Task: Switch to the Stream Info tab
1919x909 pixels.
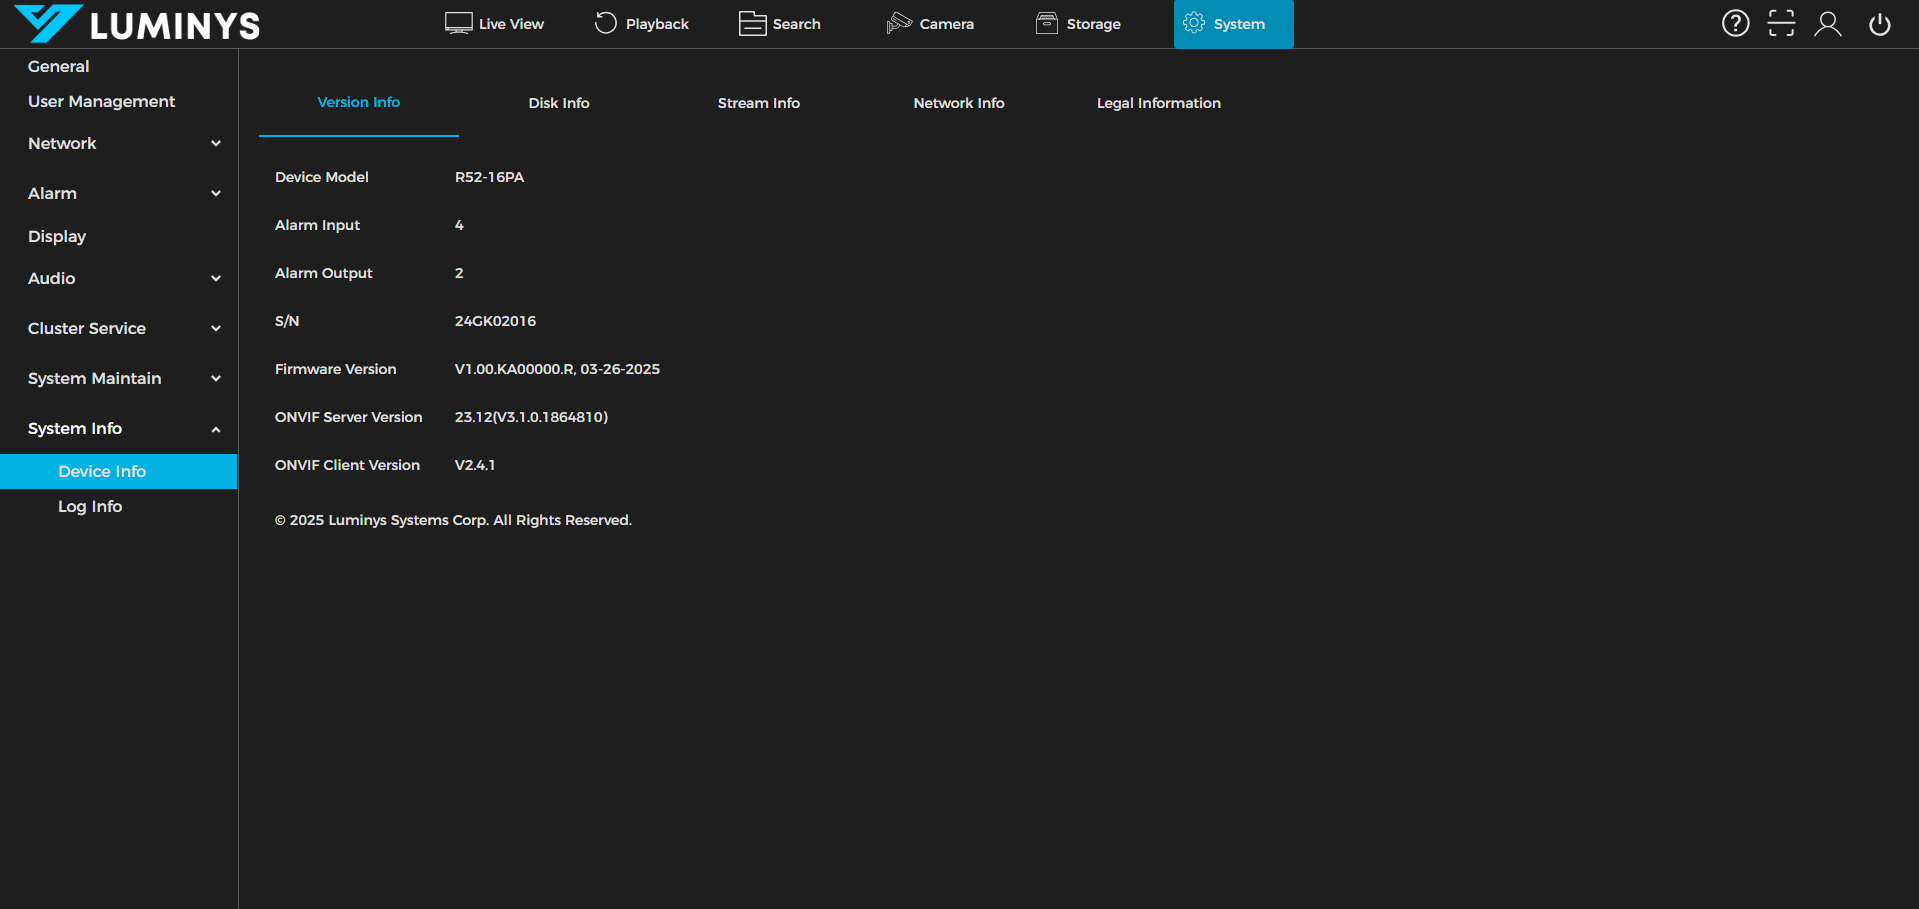Action: point(758,103)
